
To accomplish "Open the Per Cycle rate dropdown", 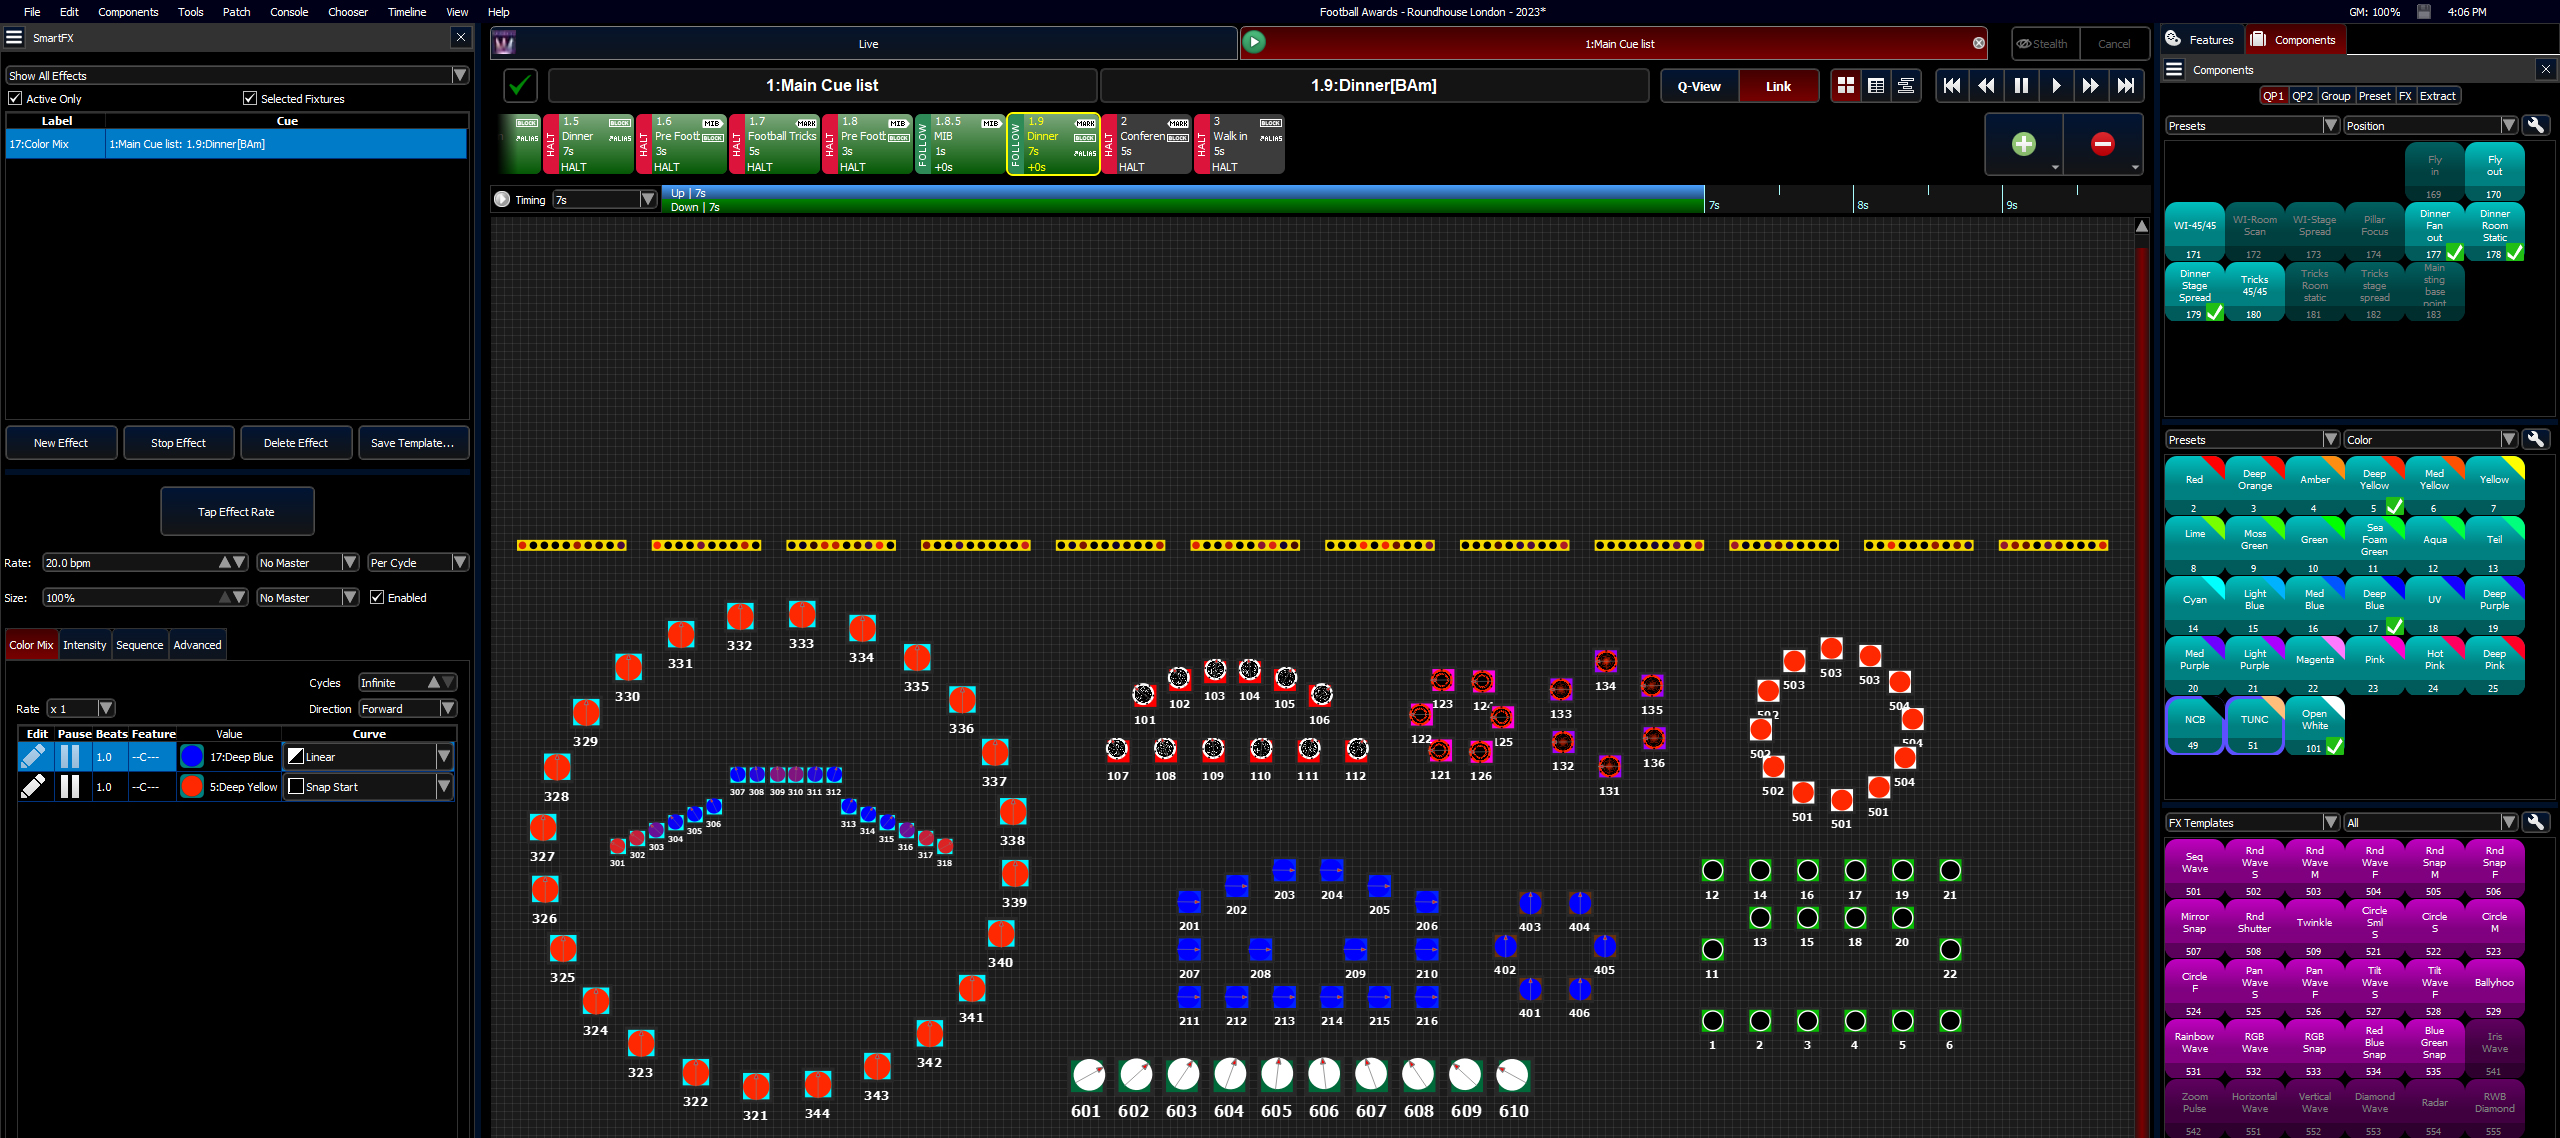I will (460, 563).
